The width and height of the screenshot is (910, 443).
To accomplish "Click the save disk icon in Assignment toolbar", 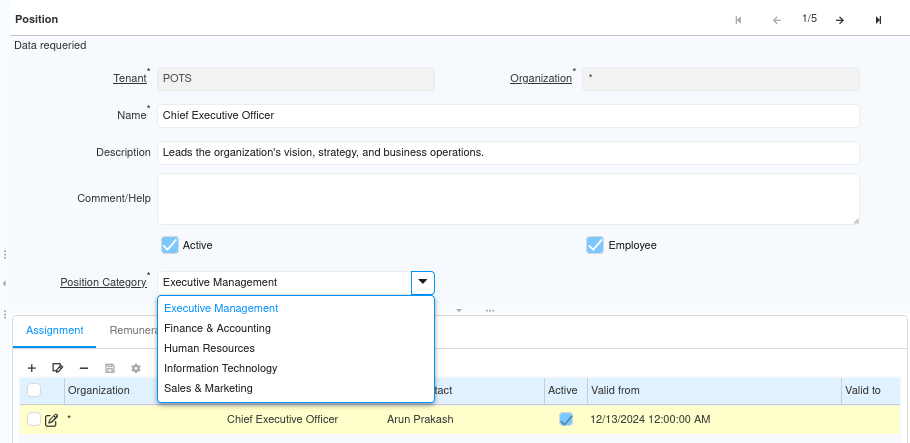I will (x=110, y=368).
